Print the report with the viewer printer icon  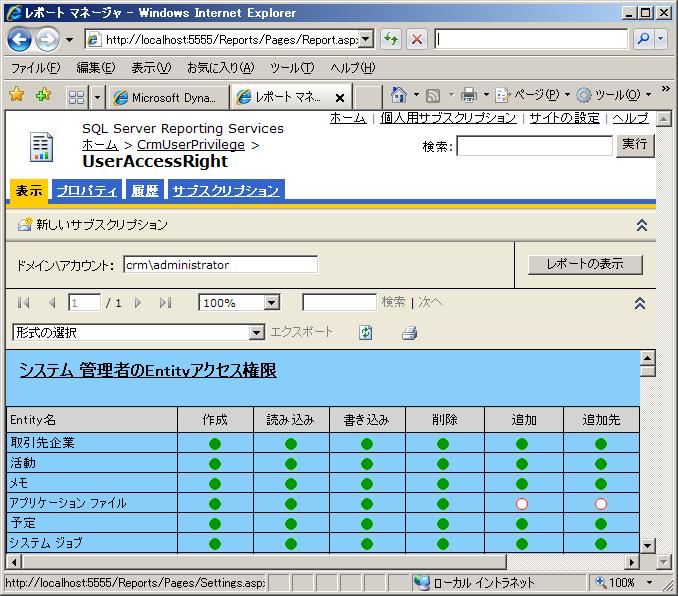point(409,333)
